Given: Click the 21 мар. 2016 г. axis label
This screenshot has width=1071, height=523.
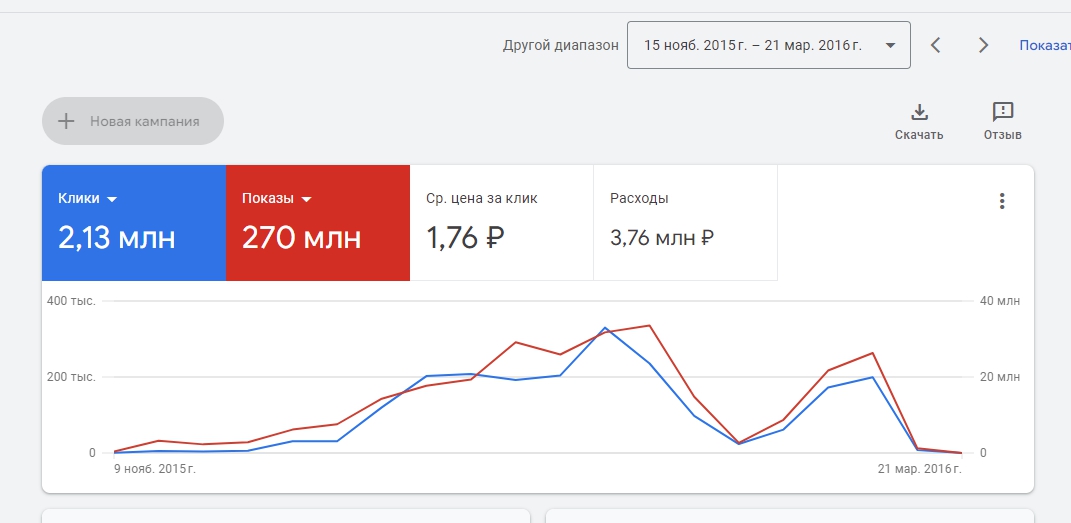Looking at the screenshot, I should pos(919,469).
